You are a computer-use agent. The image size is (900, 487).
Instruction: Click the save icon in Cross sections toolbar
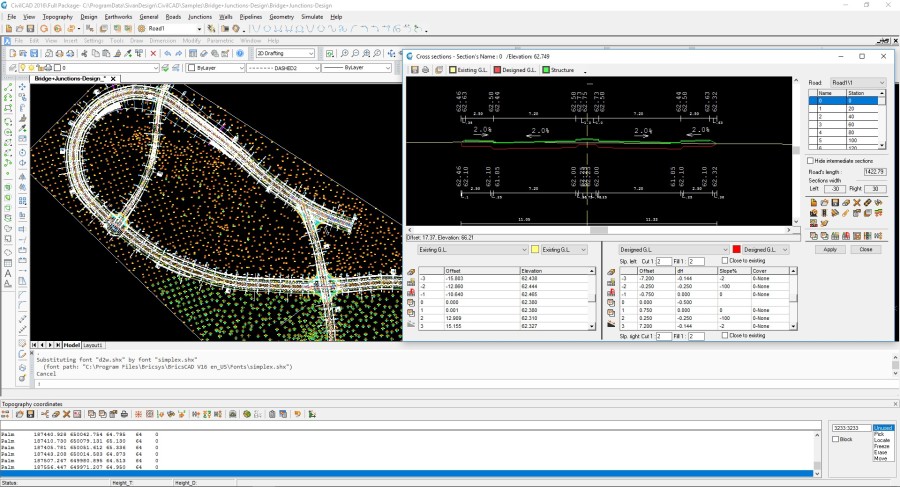[x=414, y=70]
